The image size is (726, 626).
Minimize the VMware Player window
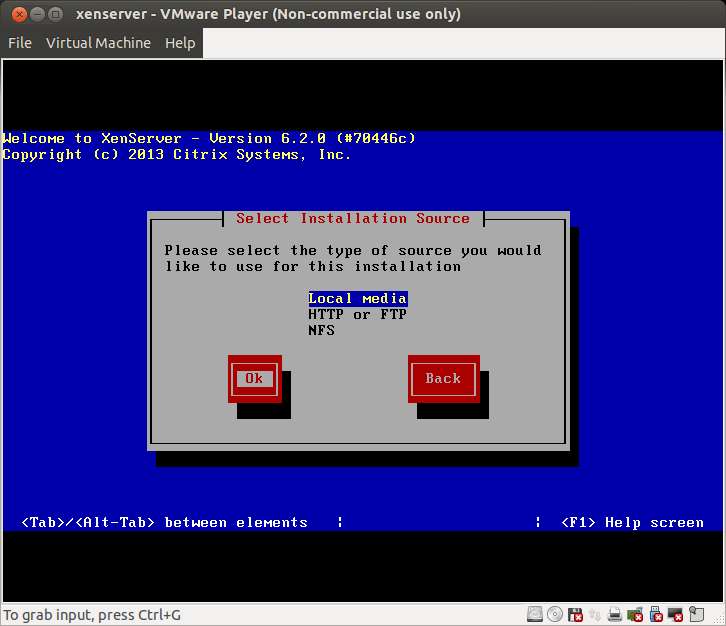coord(38,14)
